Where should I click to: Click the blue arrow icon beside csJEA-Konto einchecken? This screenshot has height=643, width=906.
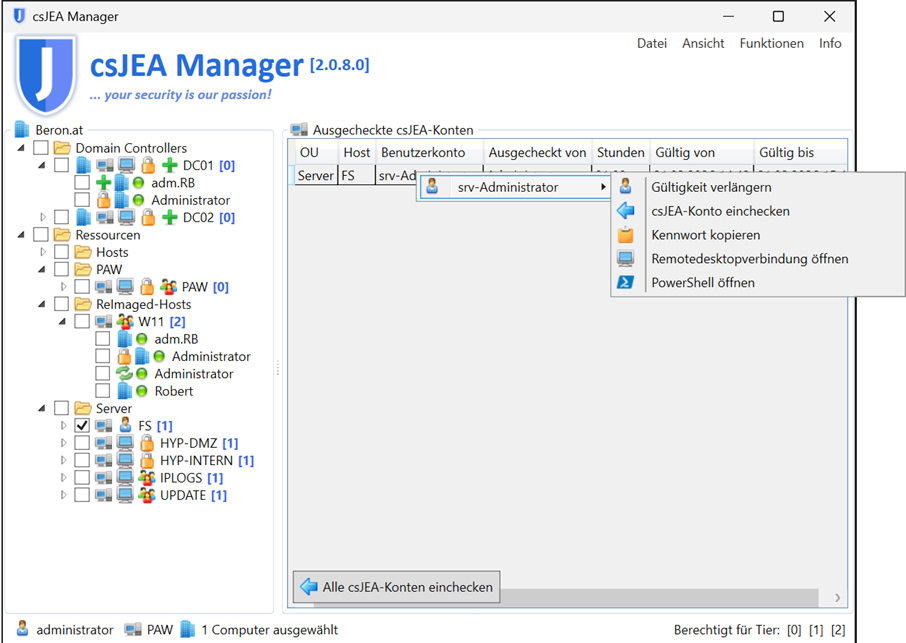(625, 211)
